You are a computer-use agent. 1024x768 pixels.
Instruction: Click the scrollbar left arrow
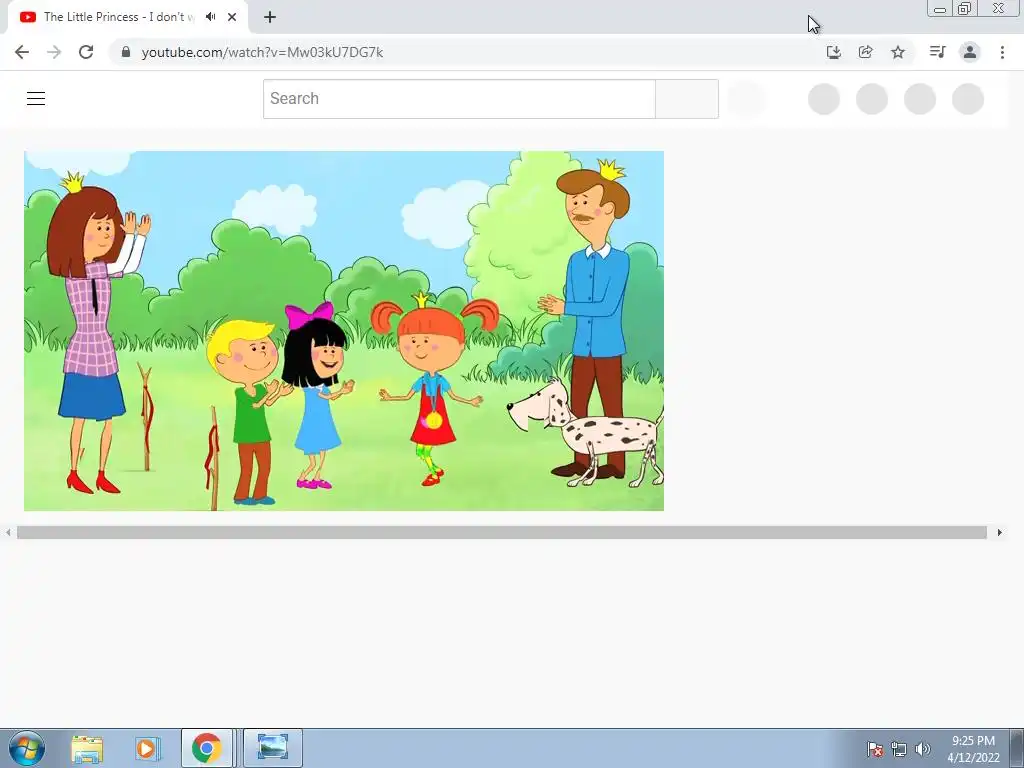tap(8, 533)
